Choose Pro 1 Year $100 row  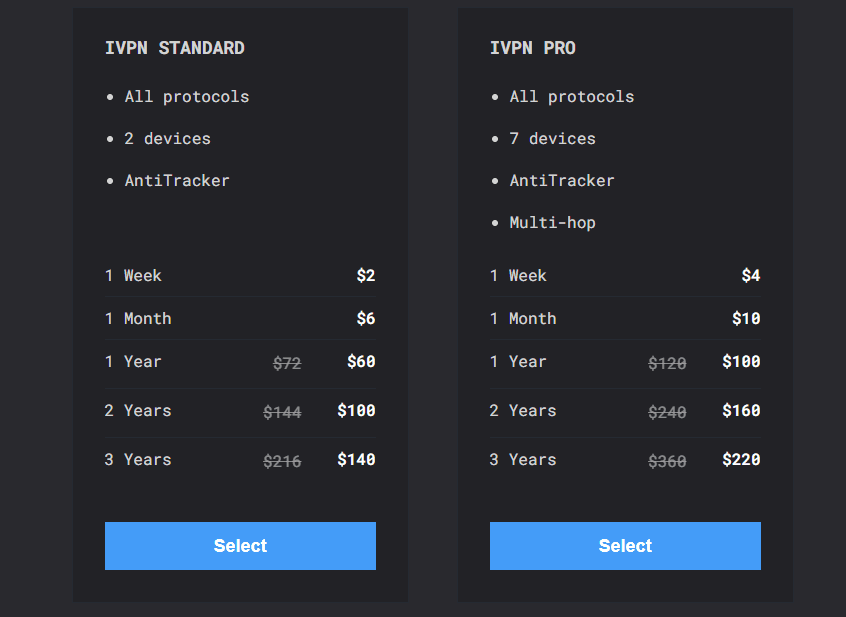[625, 362]
